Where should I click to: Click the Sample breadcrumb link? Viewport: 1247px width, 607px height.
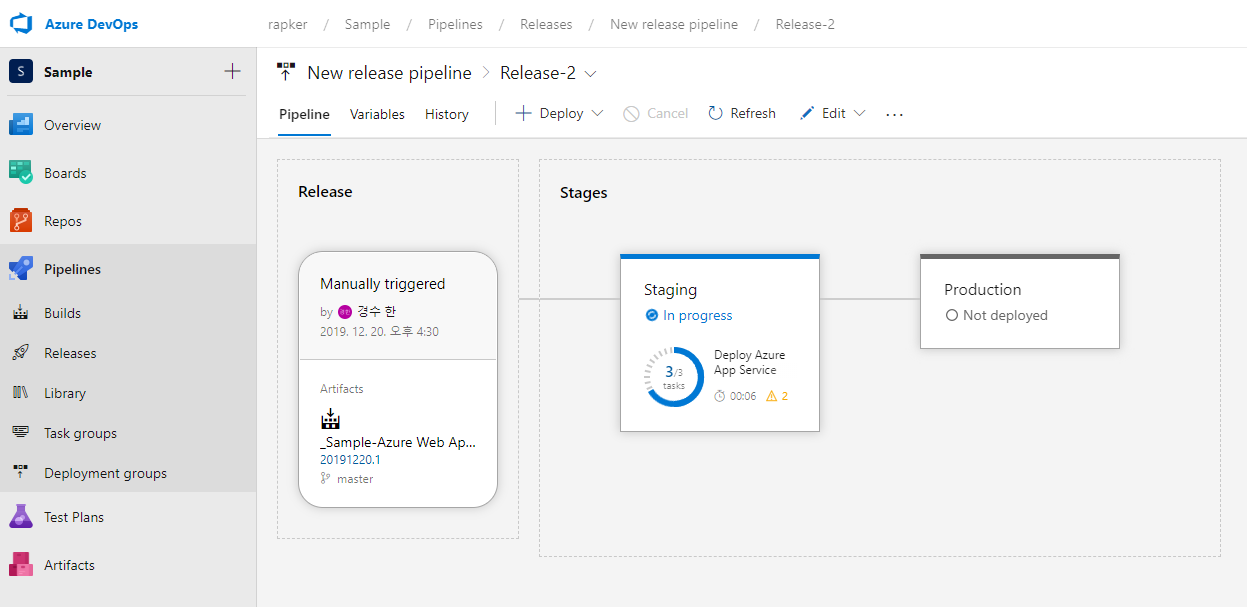tap(367, 24)
